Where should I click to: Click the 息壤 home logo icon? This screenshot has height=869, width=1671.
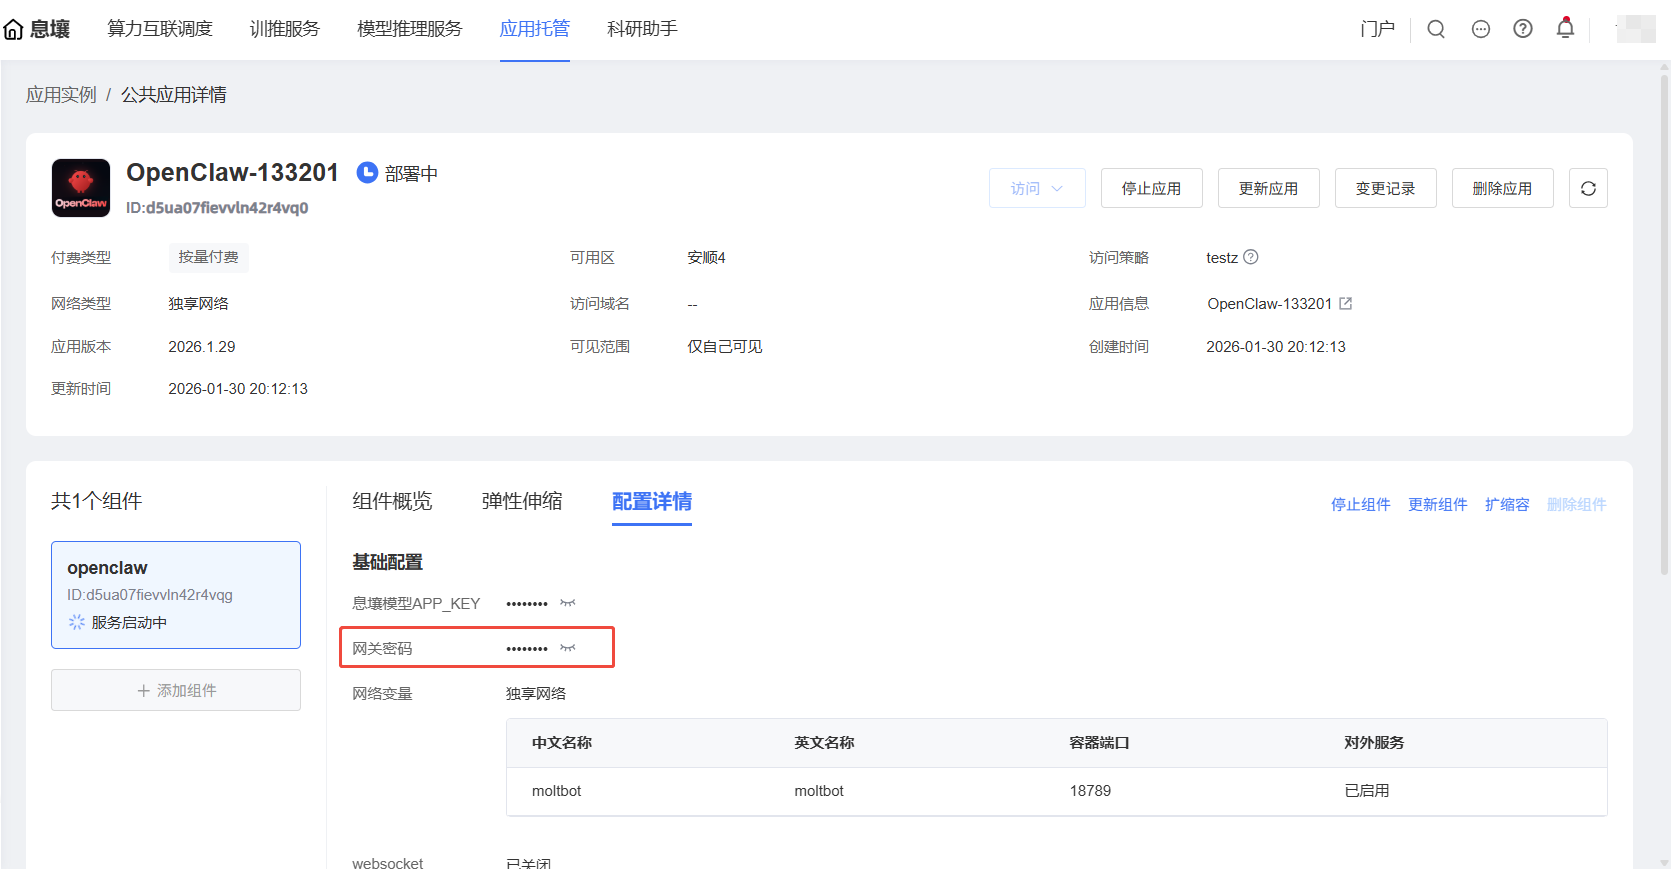(x=14, y=30)
